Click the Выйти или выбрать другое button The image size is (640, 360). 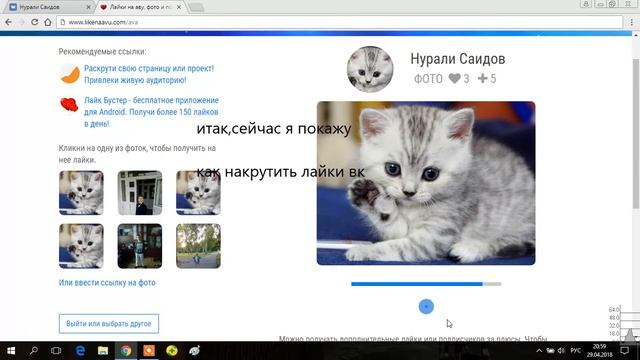click(x=109, y=324)
